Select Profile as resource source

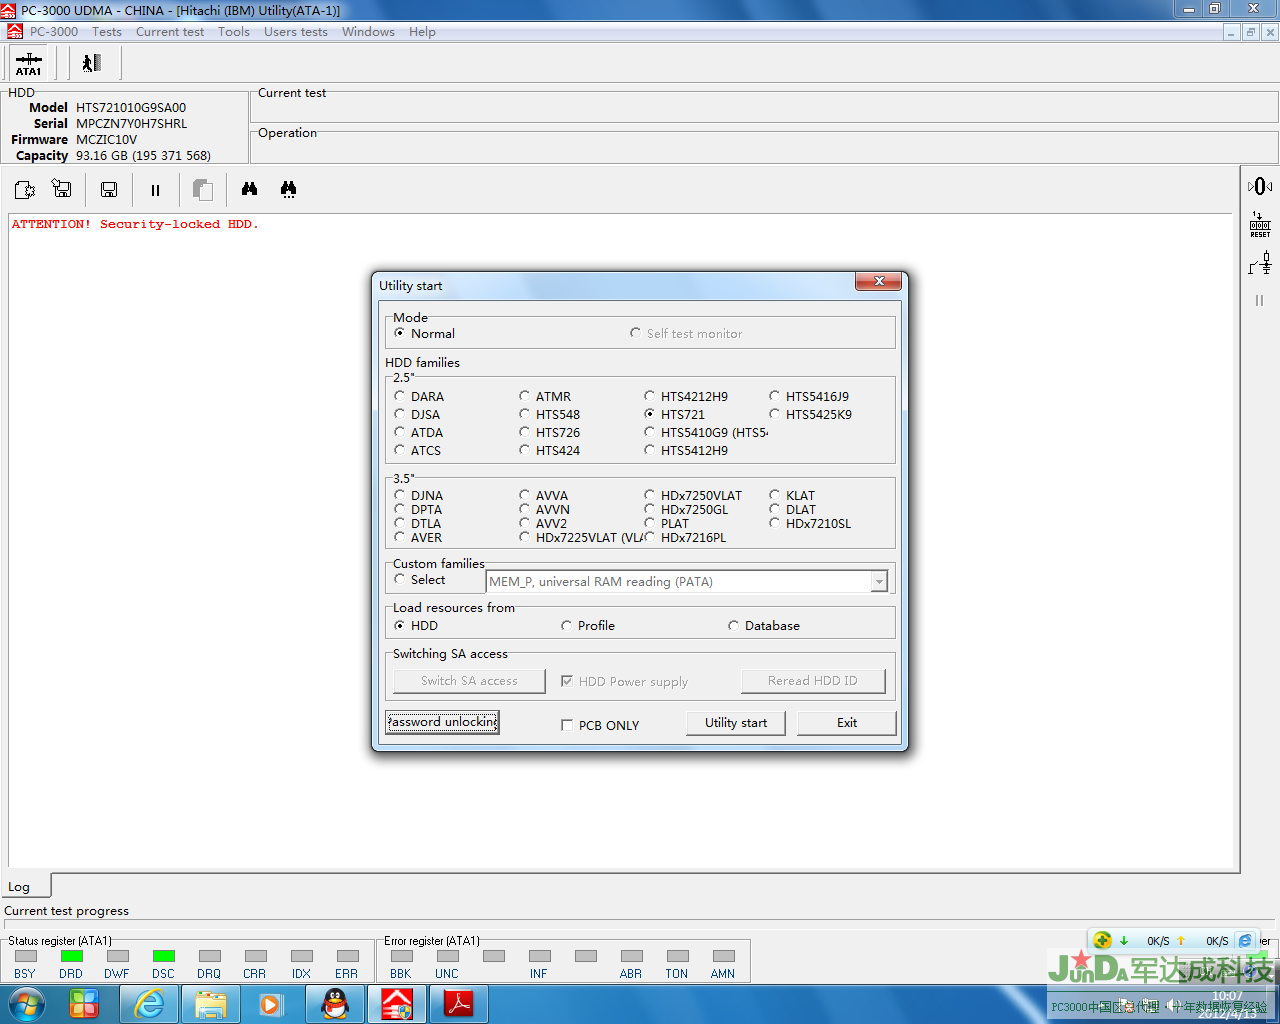[566, 625]
